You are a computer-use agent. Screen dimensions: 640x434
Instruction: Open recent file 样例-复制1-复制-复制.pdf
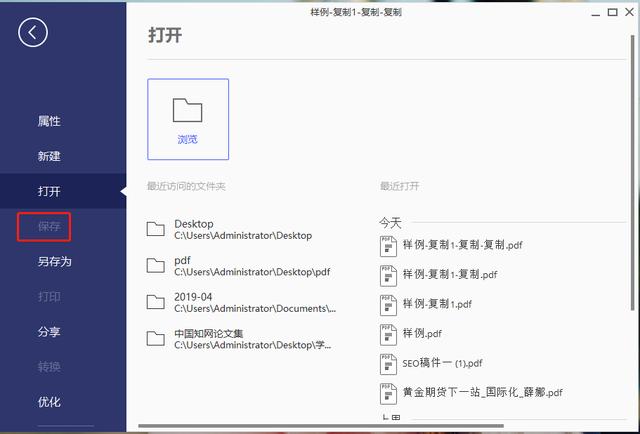point(462,245)
